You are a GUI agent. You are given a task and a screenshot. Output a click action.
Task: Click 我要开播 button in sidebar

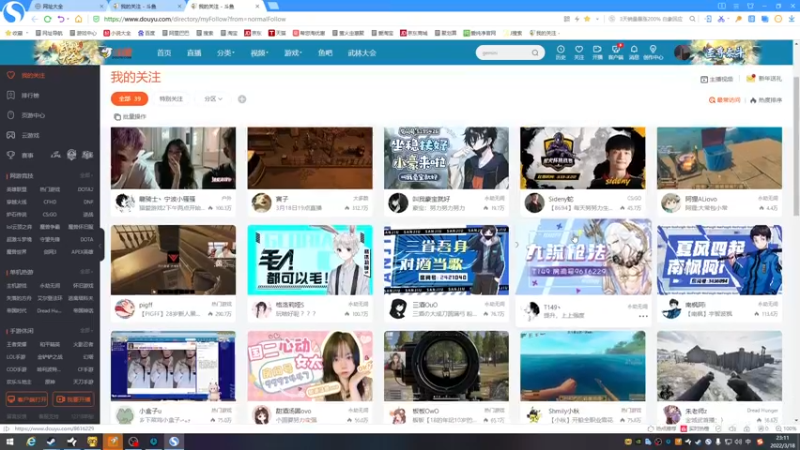pyautogui.click(x=73, y=399)
